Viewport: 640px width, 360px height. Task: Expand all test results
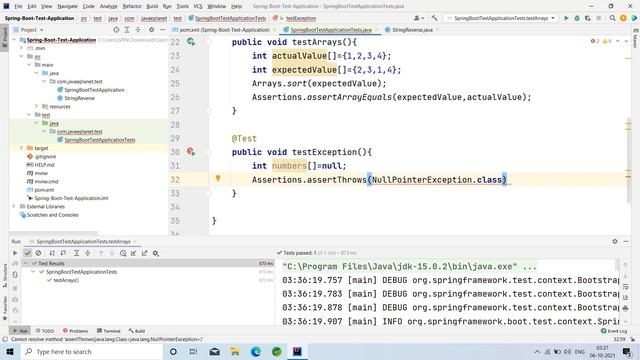tap(76, 253)
